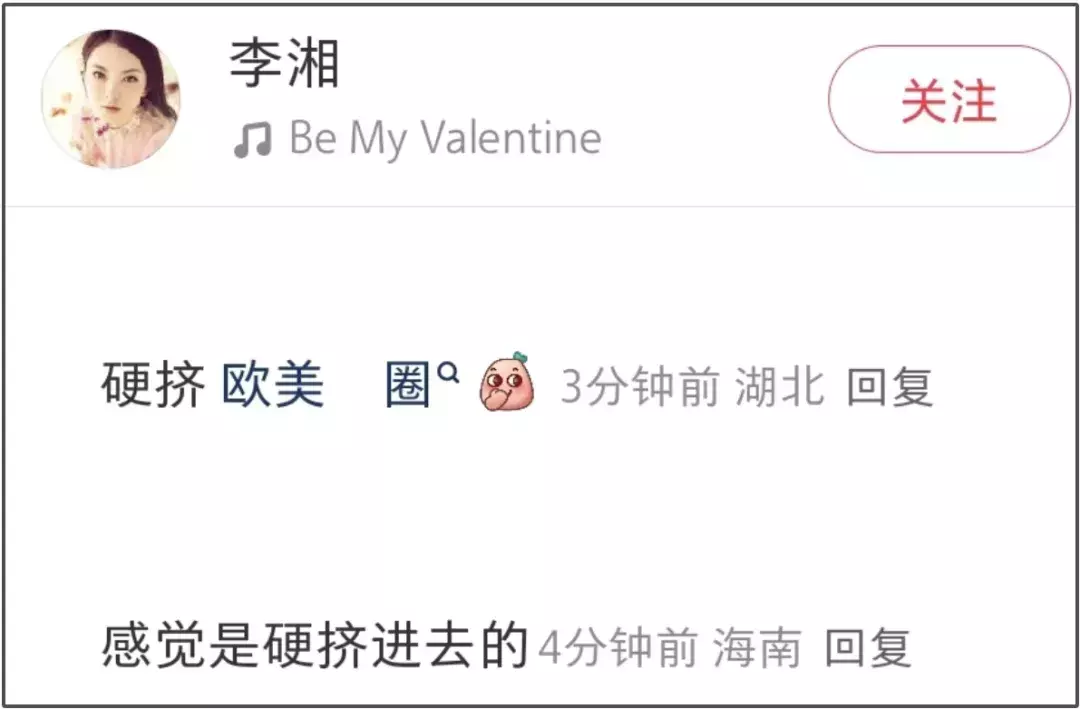Screen dimensions: 1080x709
Task: Click blank gap between 欧美 and 圈
Action: (x=354, y=385)
